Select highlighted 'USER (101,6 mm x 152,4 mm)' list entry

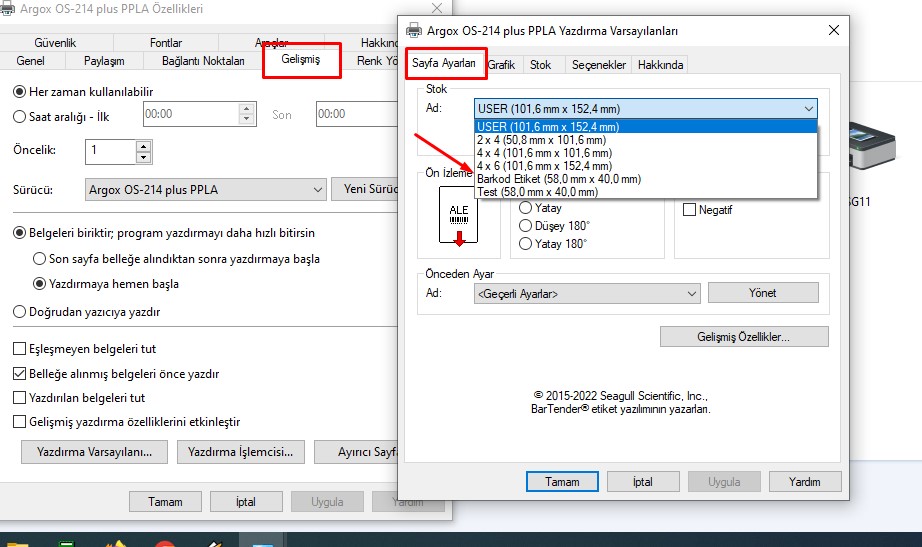(x=646, y=126)
